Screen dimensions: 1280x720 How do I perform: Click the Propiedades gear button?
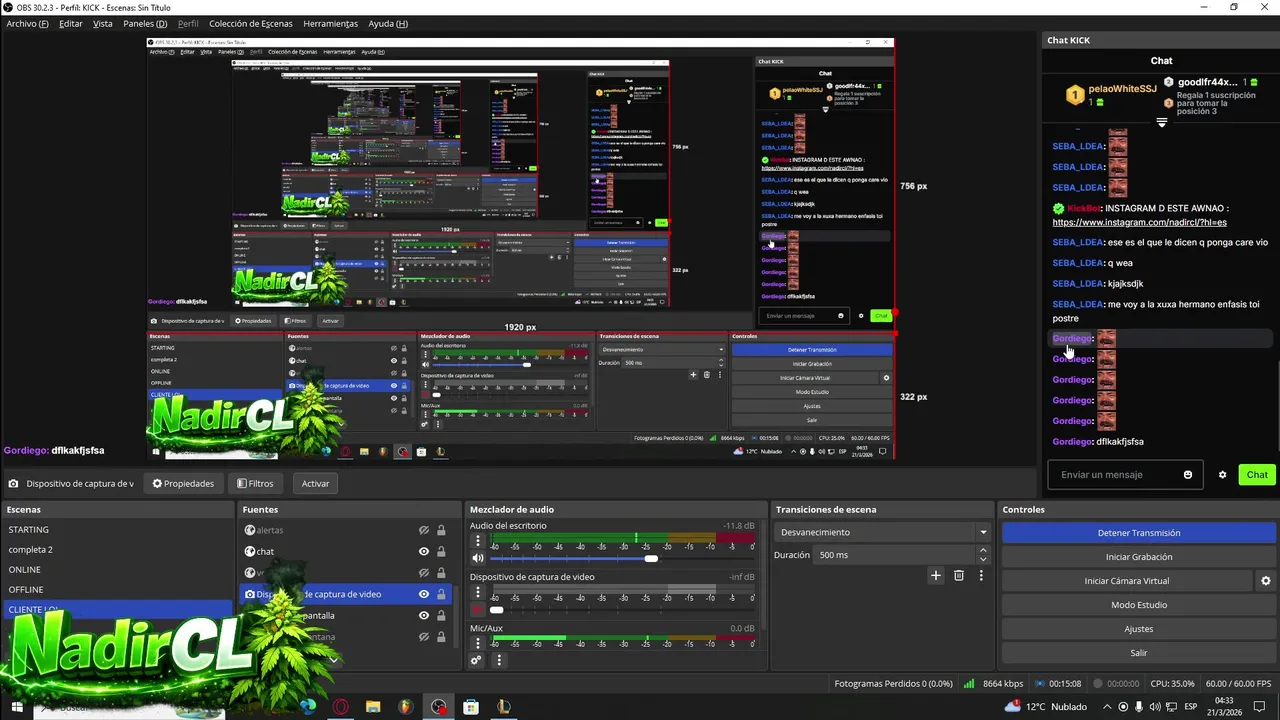click(x=183, y=483)
